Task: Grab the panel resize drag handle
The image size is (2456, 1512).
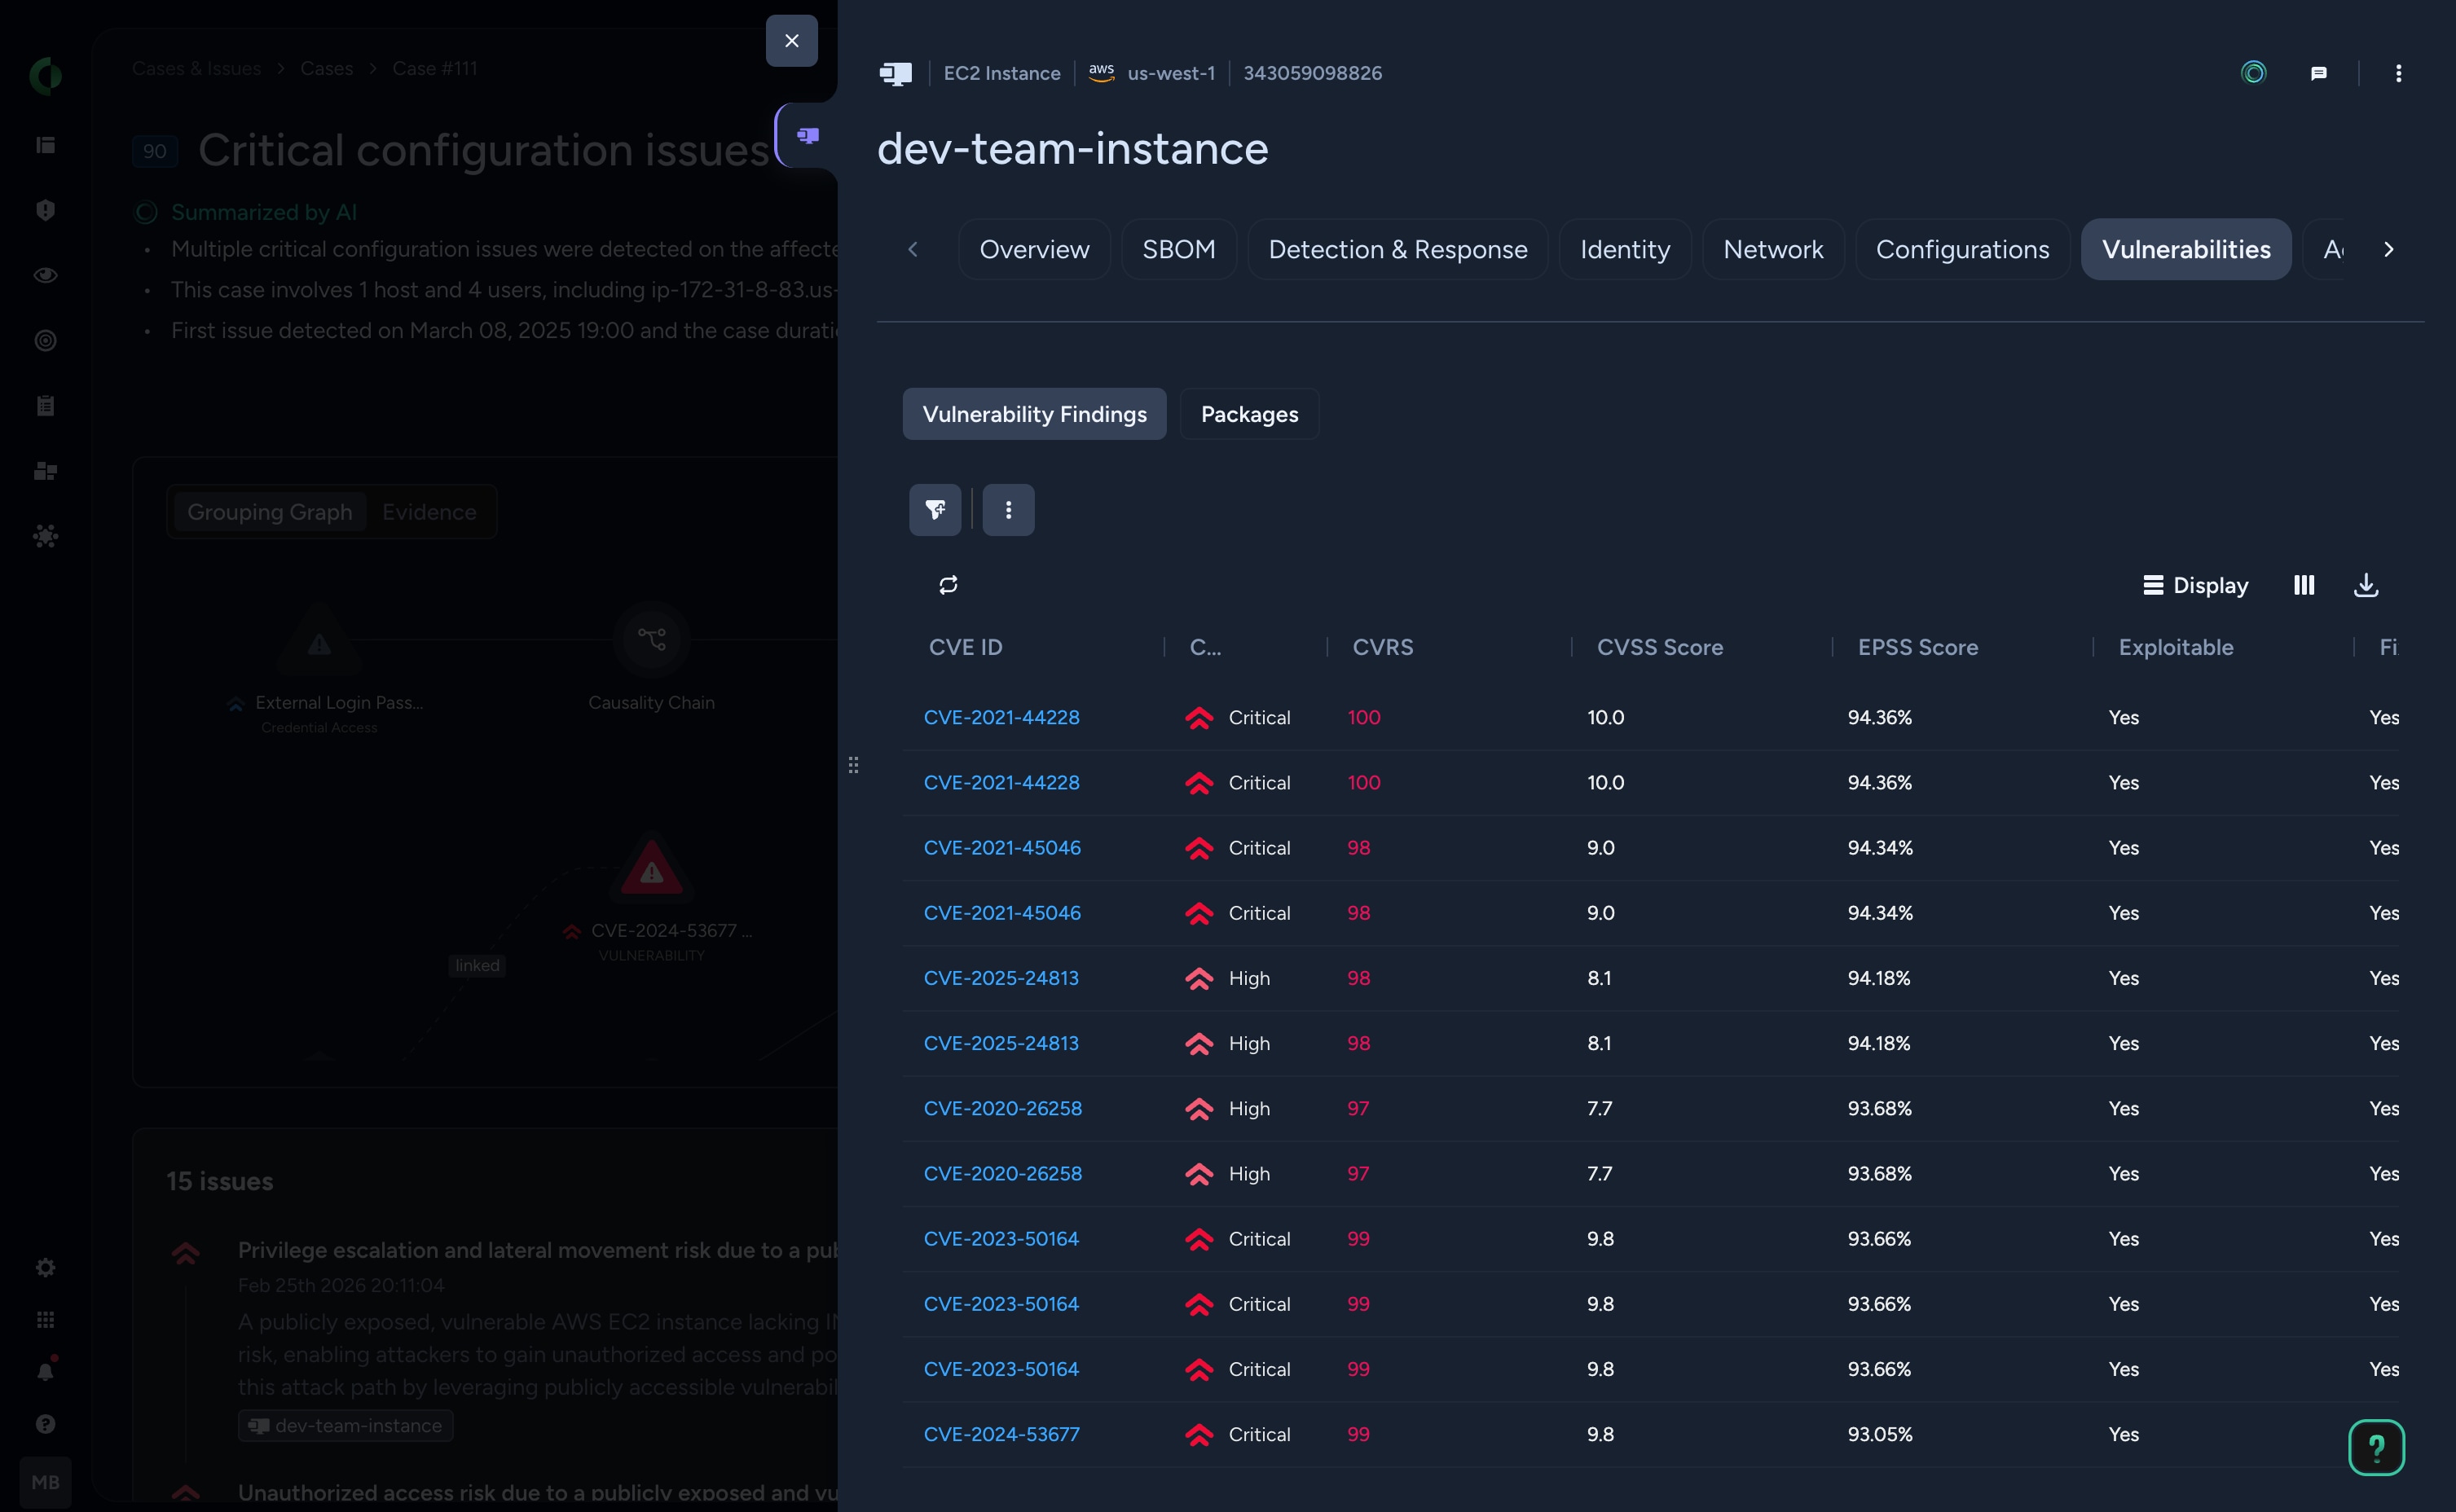Action: coord(853,765)
